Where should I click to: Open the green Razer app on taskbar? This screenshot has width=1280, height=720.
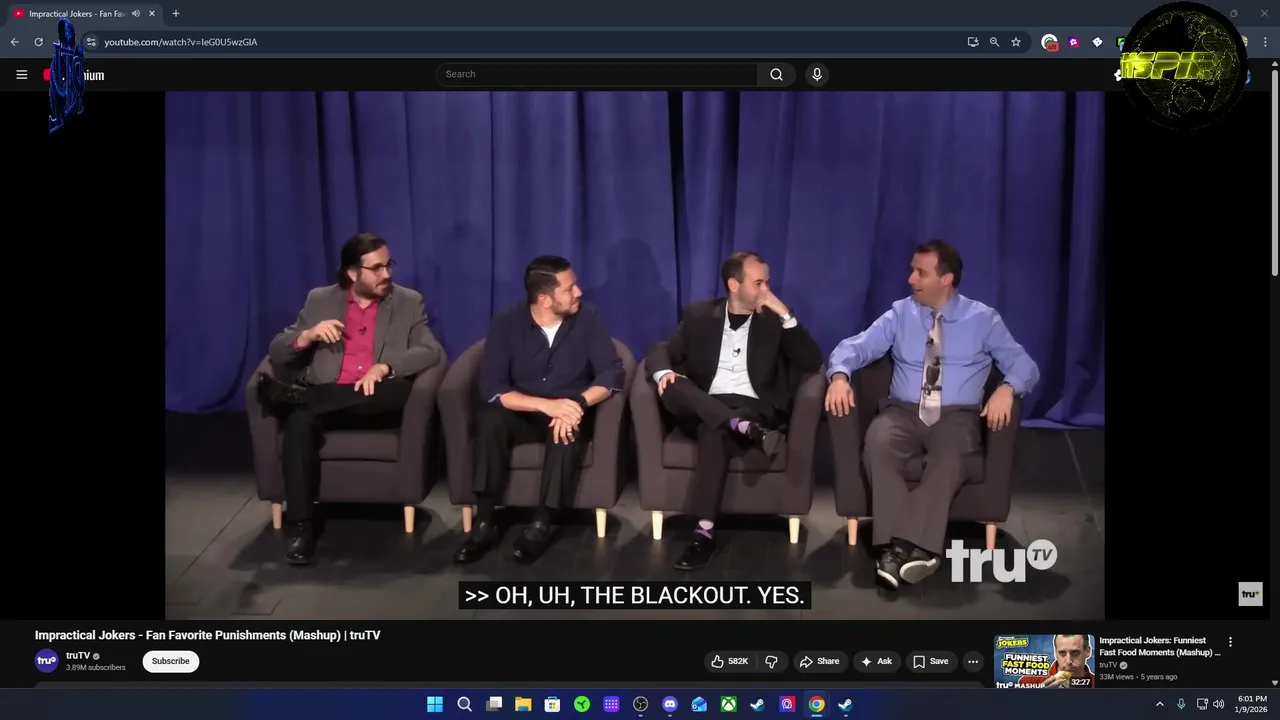pyautogui.click(x=582, y=704)
